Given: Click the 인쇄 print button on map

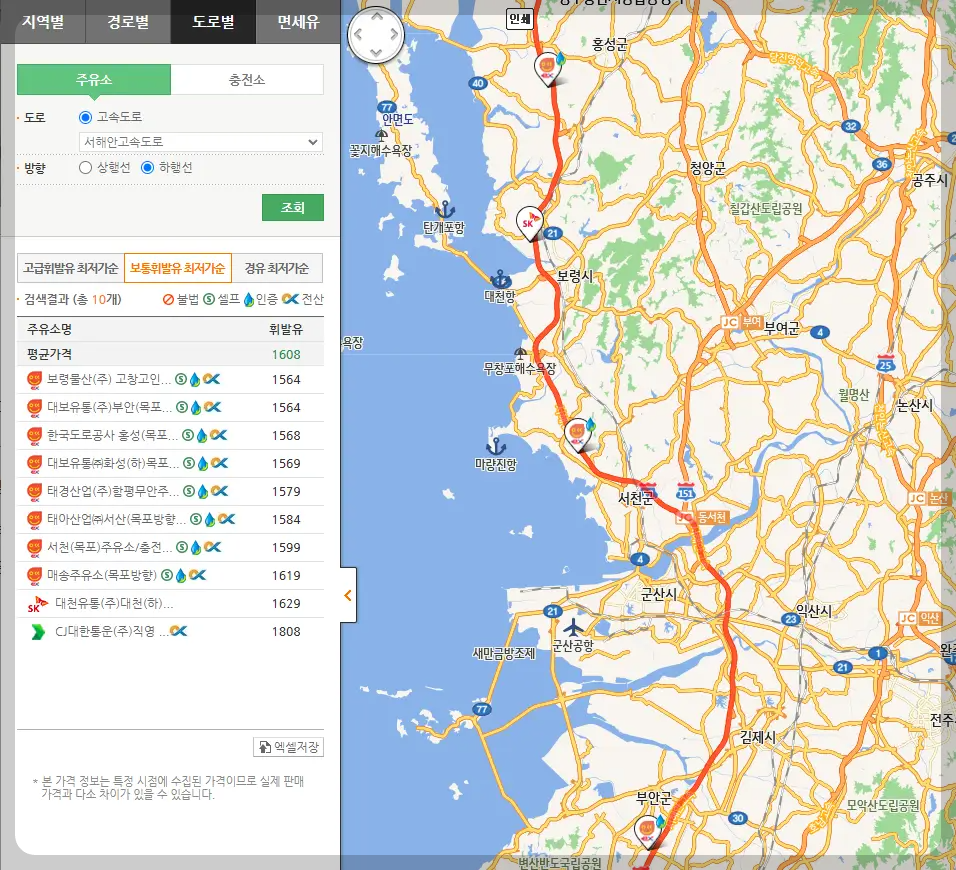Looking at the screenshot, I should 520,20.
